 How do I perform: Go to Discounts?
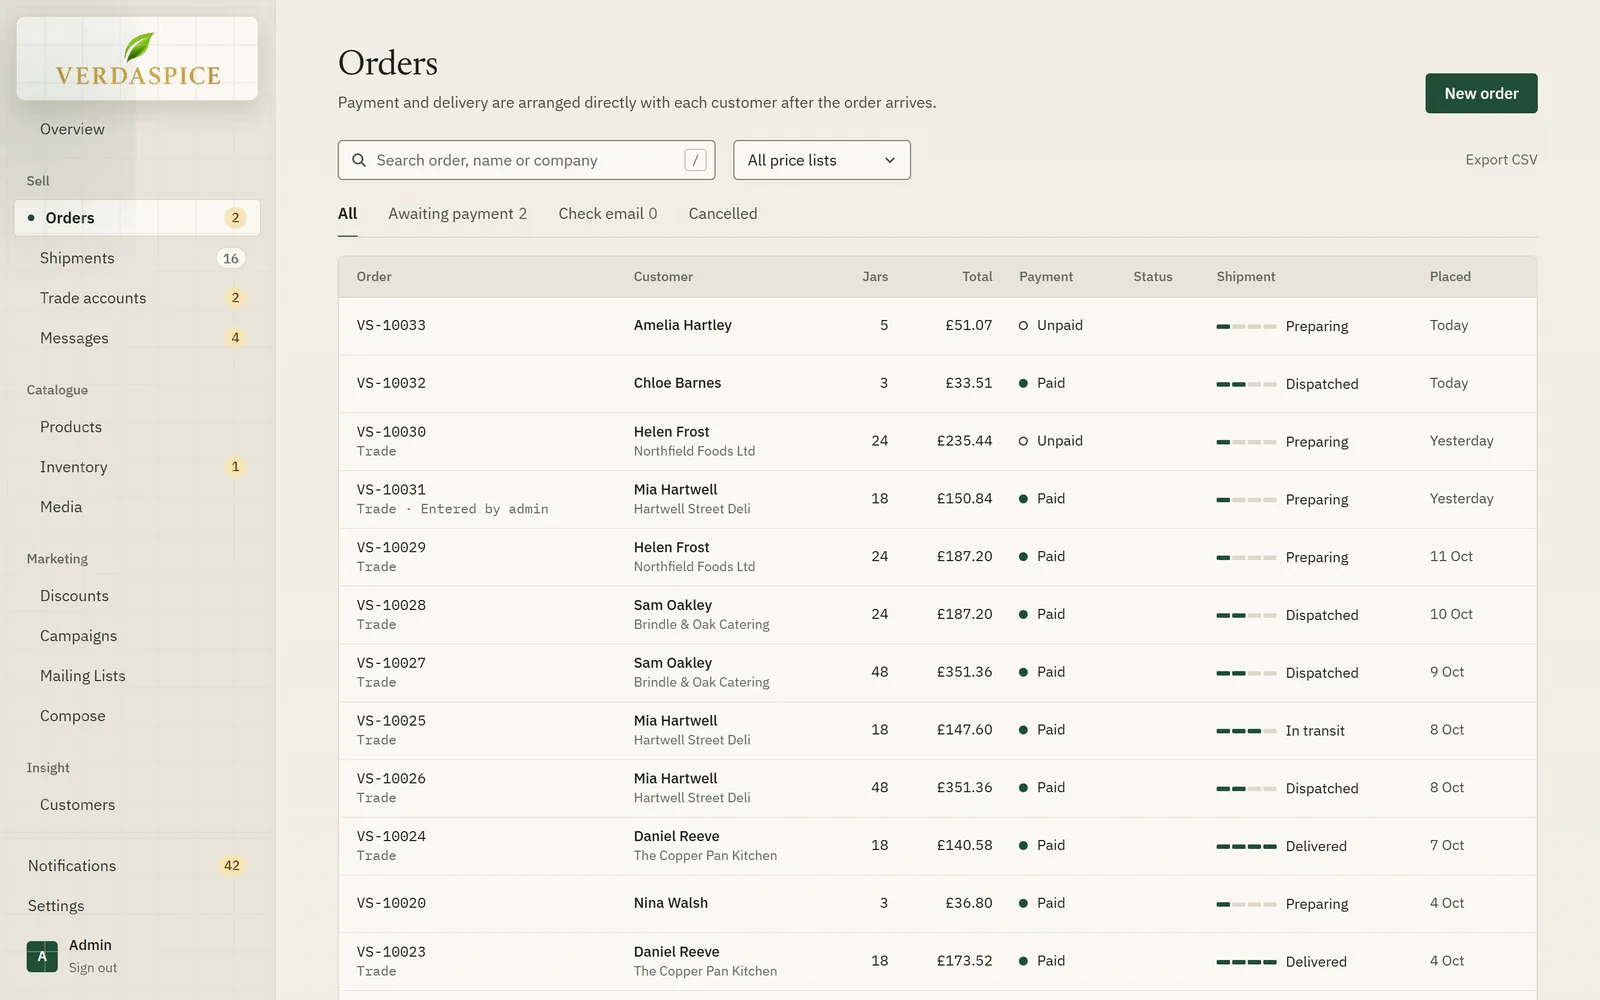pyautogui.click(x=137, y=596)
